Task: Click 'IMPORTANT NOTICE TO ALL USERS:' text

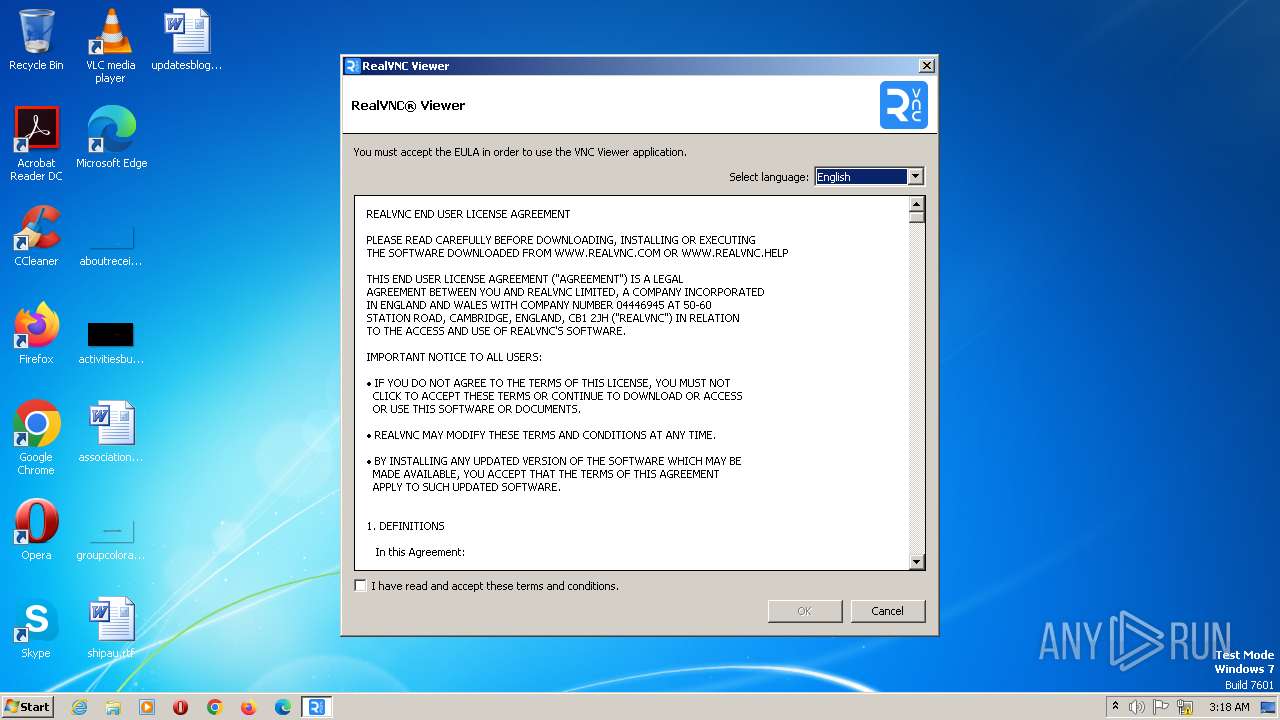Action: point(454,357)
